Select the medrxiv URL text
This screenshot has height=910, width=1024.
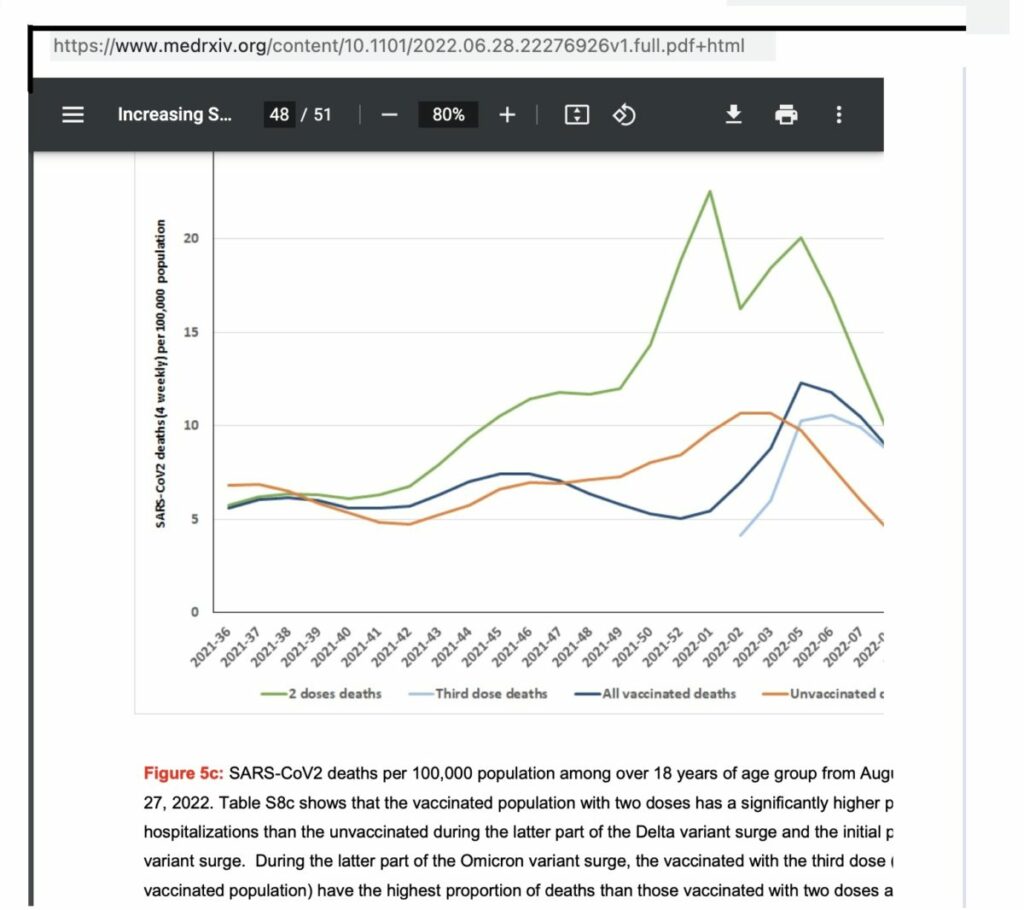click(x=398, y=46)
